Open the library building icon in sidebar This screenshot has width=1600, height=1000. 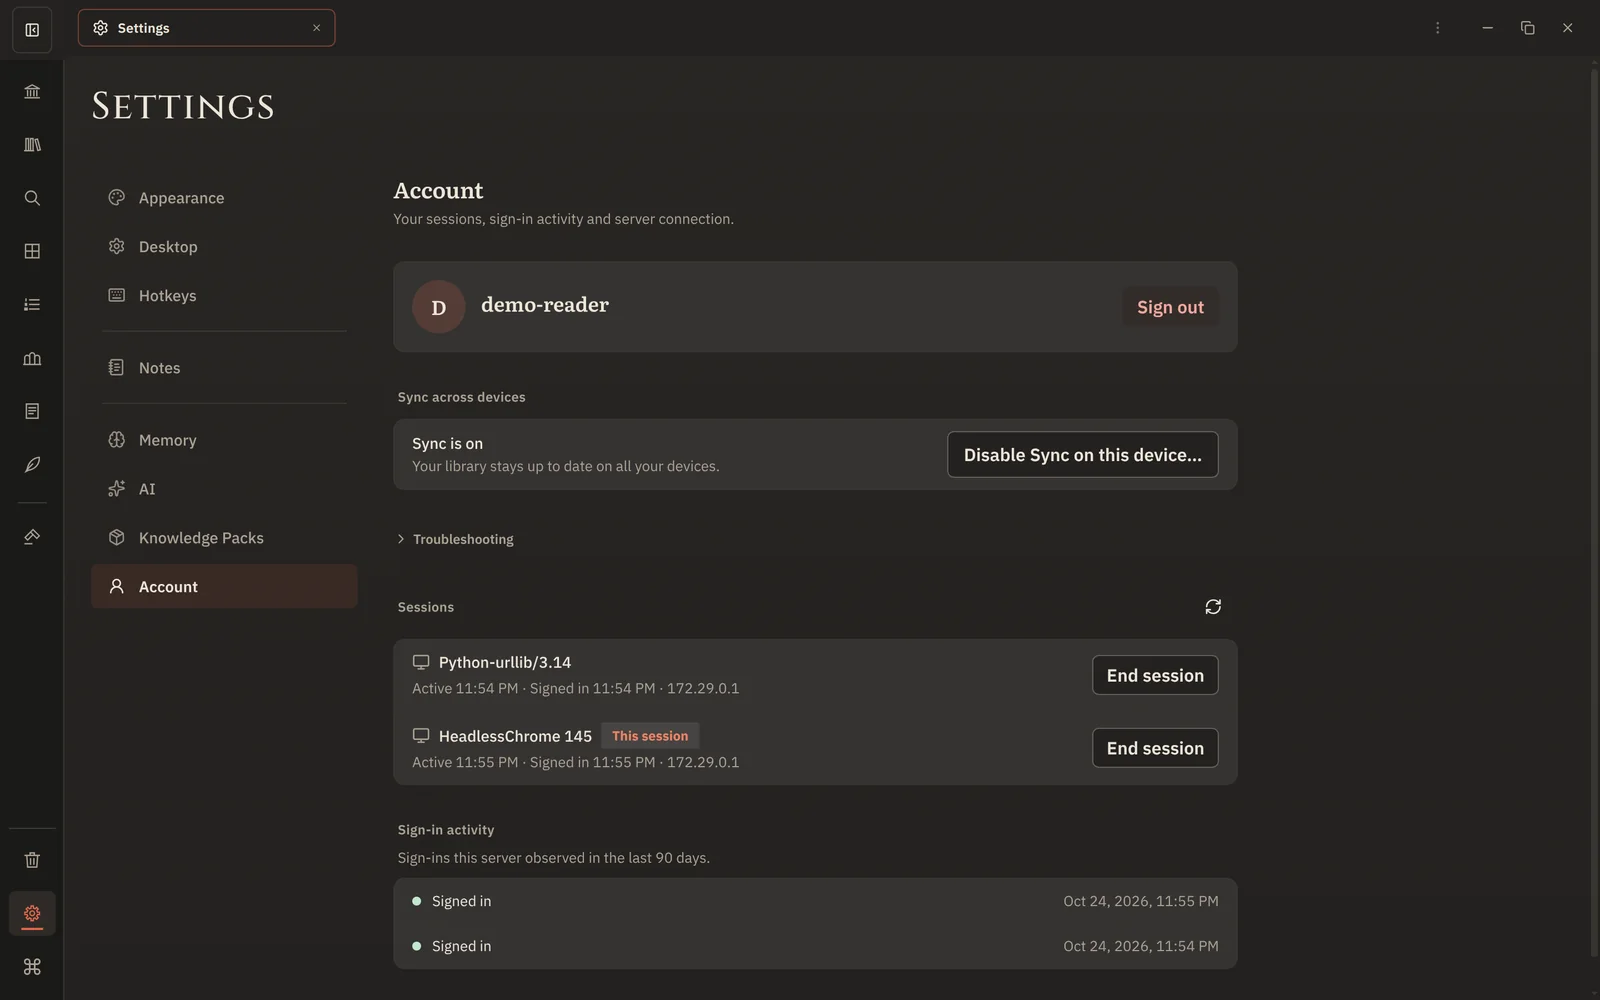coord(32,92)
